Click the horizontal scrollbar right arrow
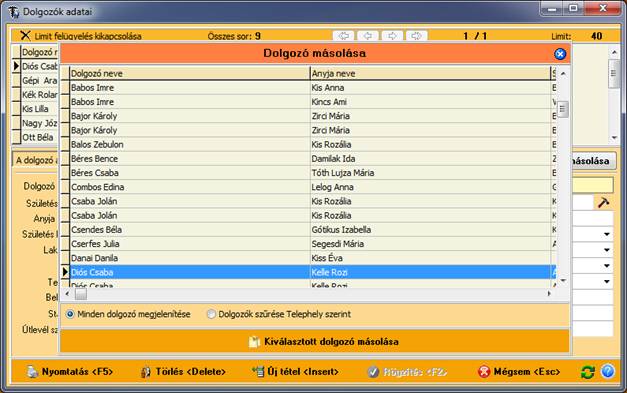Screen dimensions: 627x393 pos(549,293)
